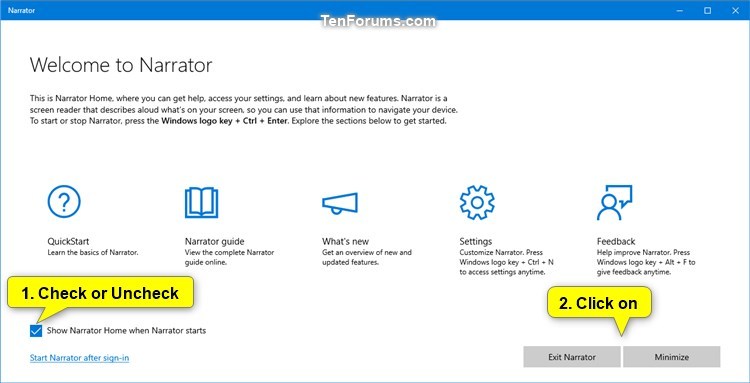
Task: Click the Feedback person icon
Action: tap(615, 203)
